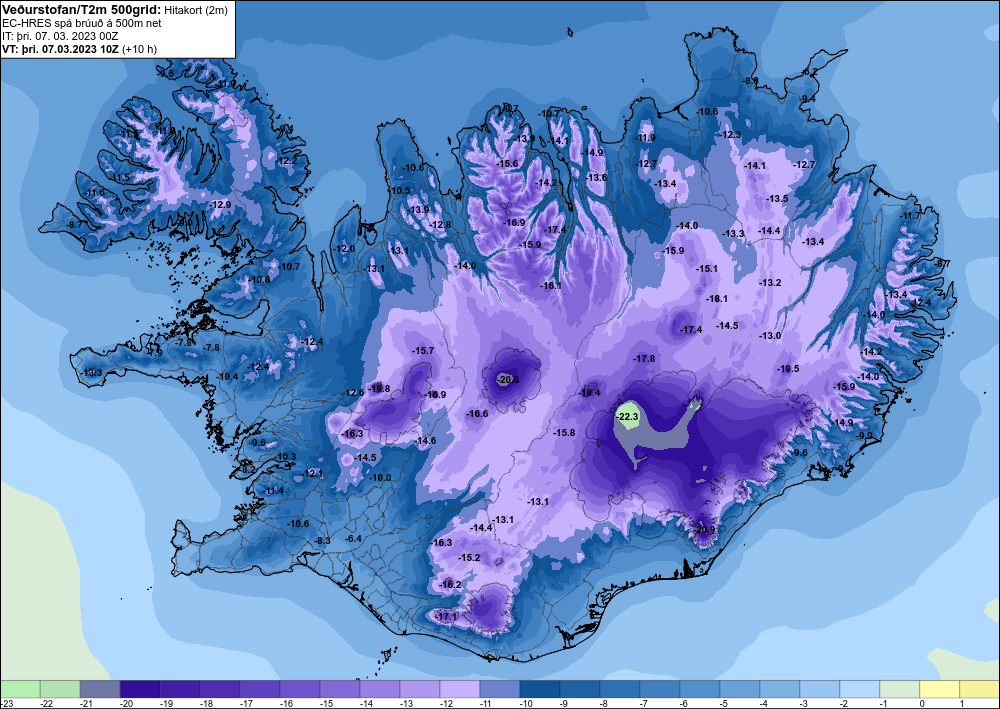Click the -13.5 temperature label
Image resolution: width=1000 pixels, height=709 pixels.
point(777,199)
